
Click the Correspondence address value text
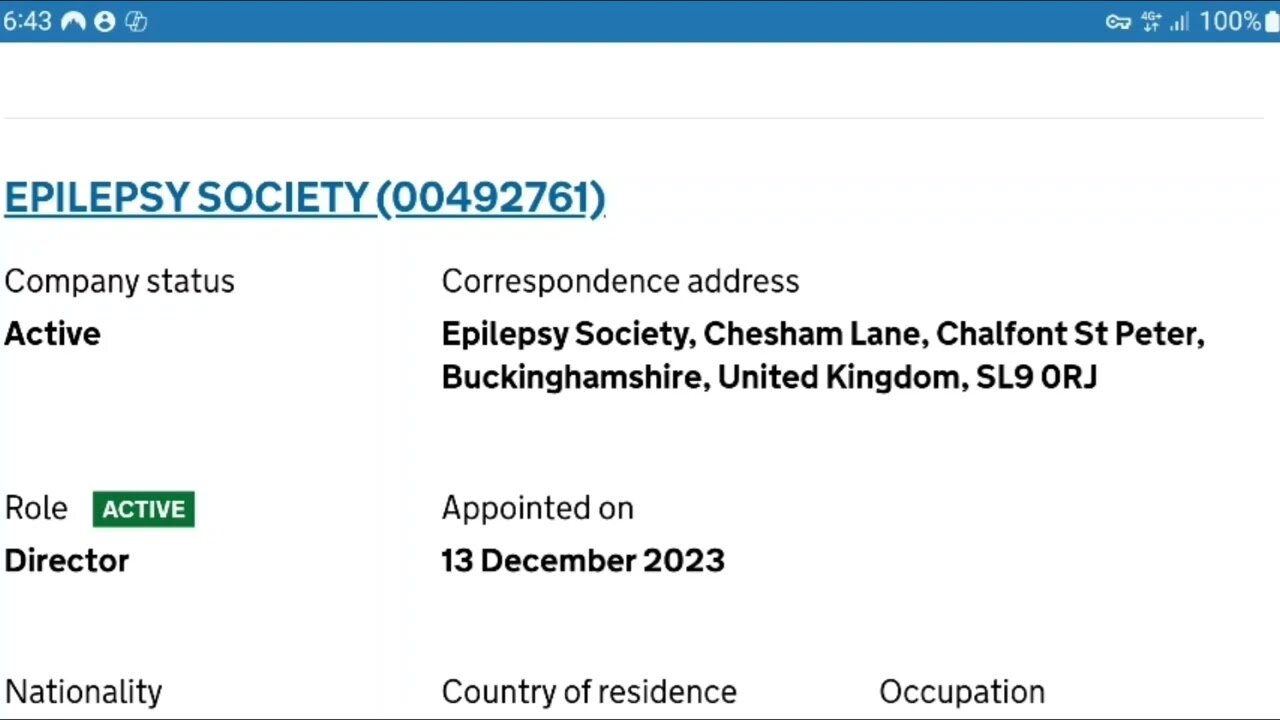822,355
